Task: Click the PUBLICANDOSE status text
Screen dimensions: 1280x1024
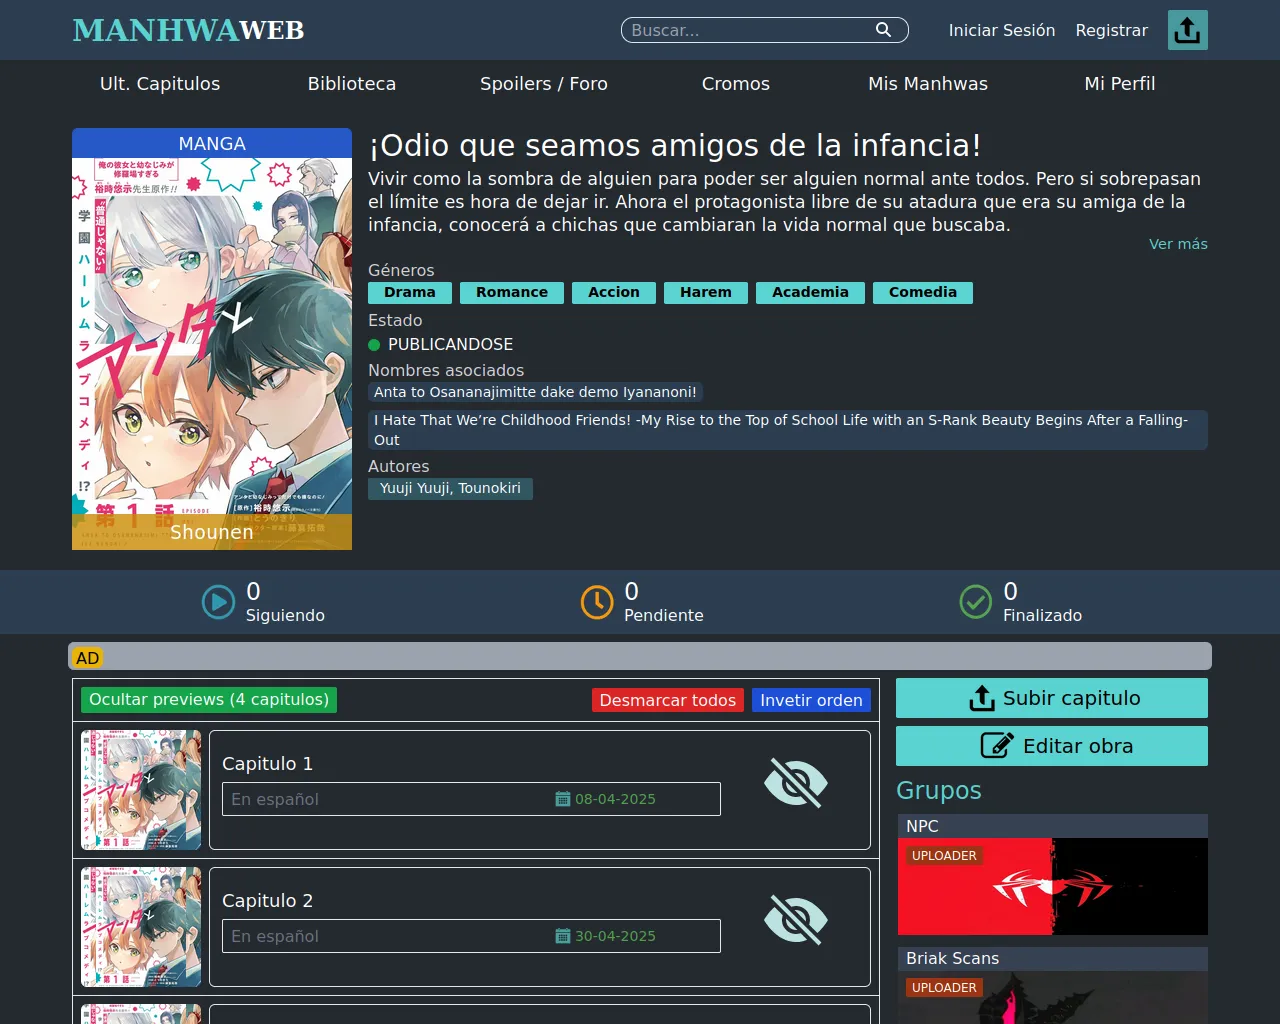Action: pos(450,345)
